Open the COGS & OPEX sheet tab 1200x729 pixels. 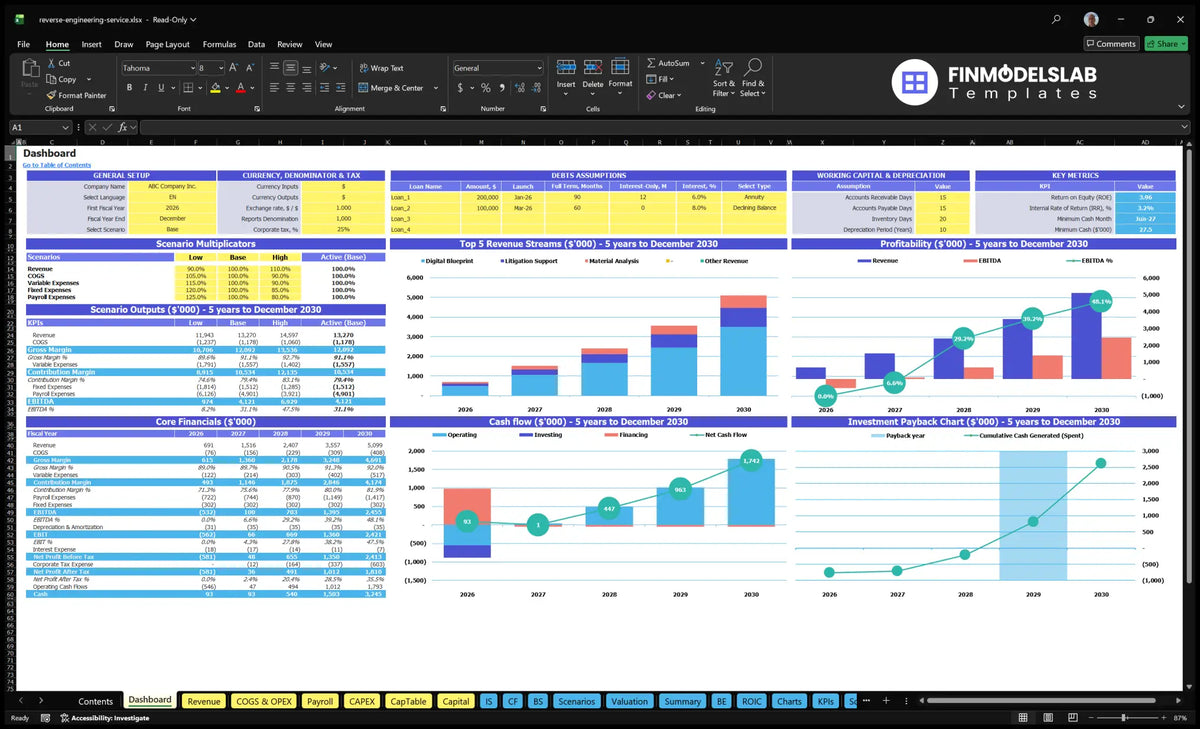(x=264, y=701)
